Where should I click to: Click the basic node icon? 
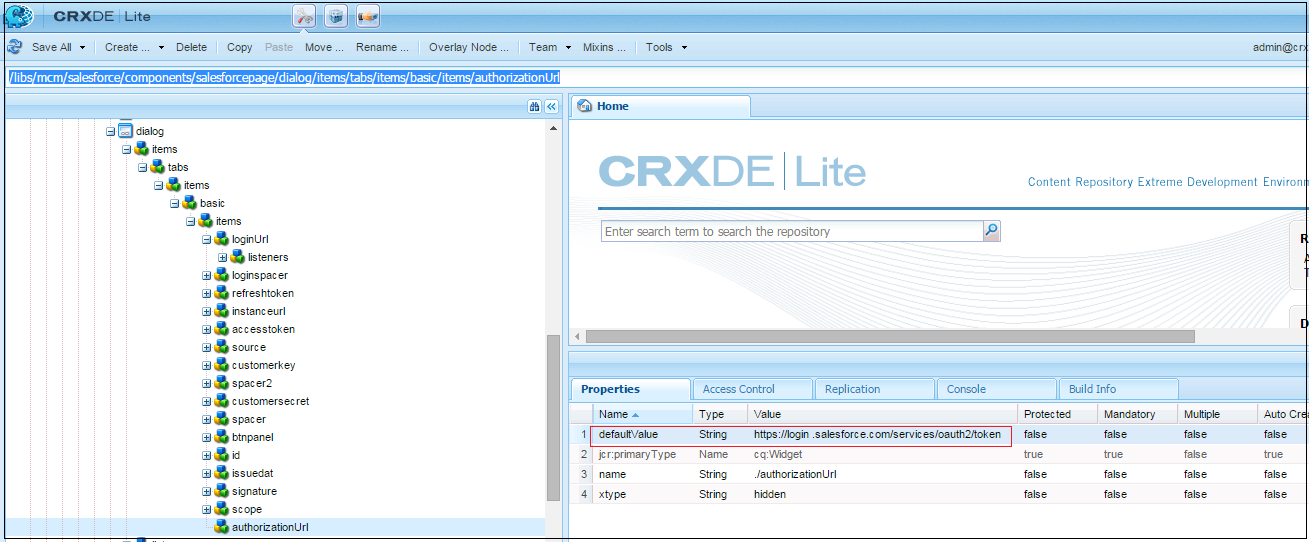pos(190,203)
